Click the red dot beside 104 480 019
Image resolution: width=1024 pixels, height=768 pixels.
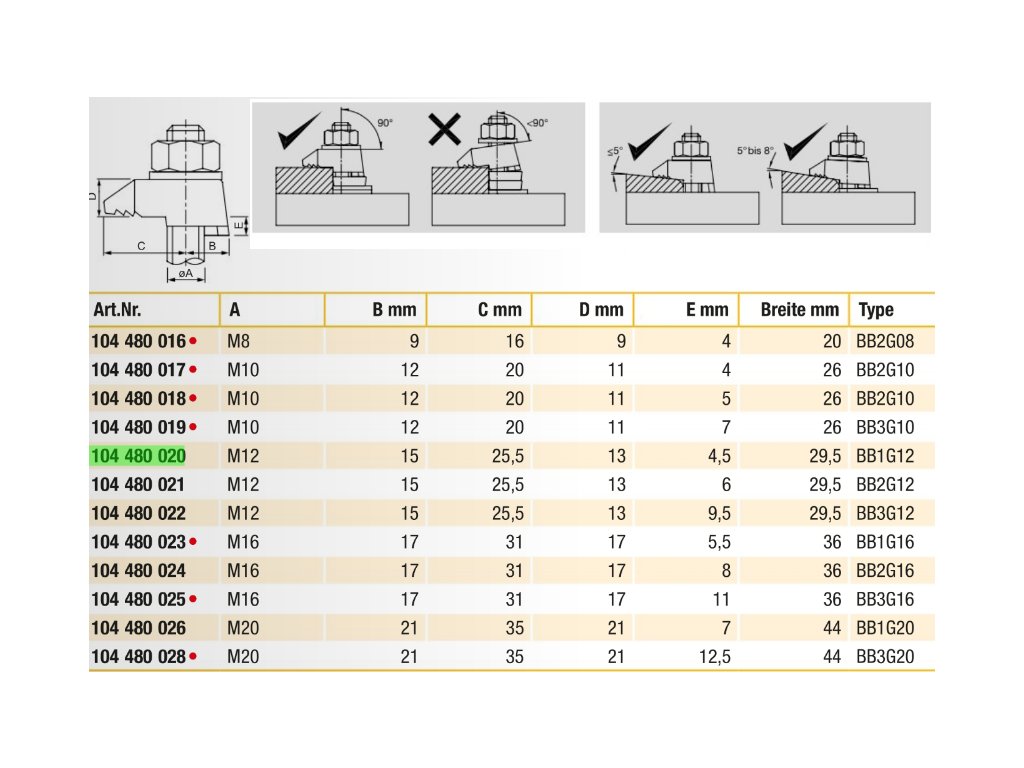[x=193, y=427]
